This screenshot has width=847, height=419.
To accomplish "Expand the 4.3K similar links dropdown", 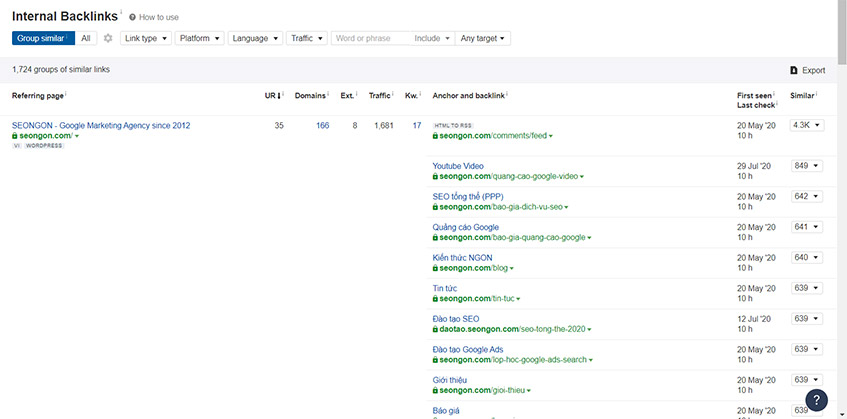I will (807, 125).
